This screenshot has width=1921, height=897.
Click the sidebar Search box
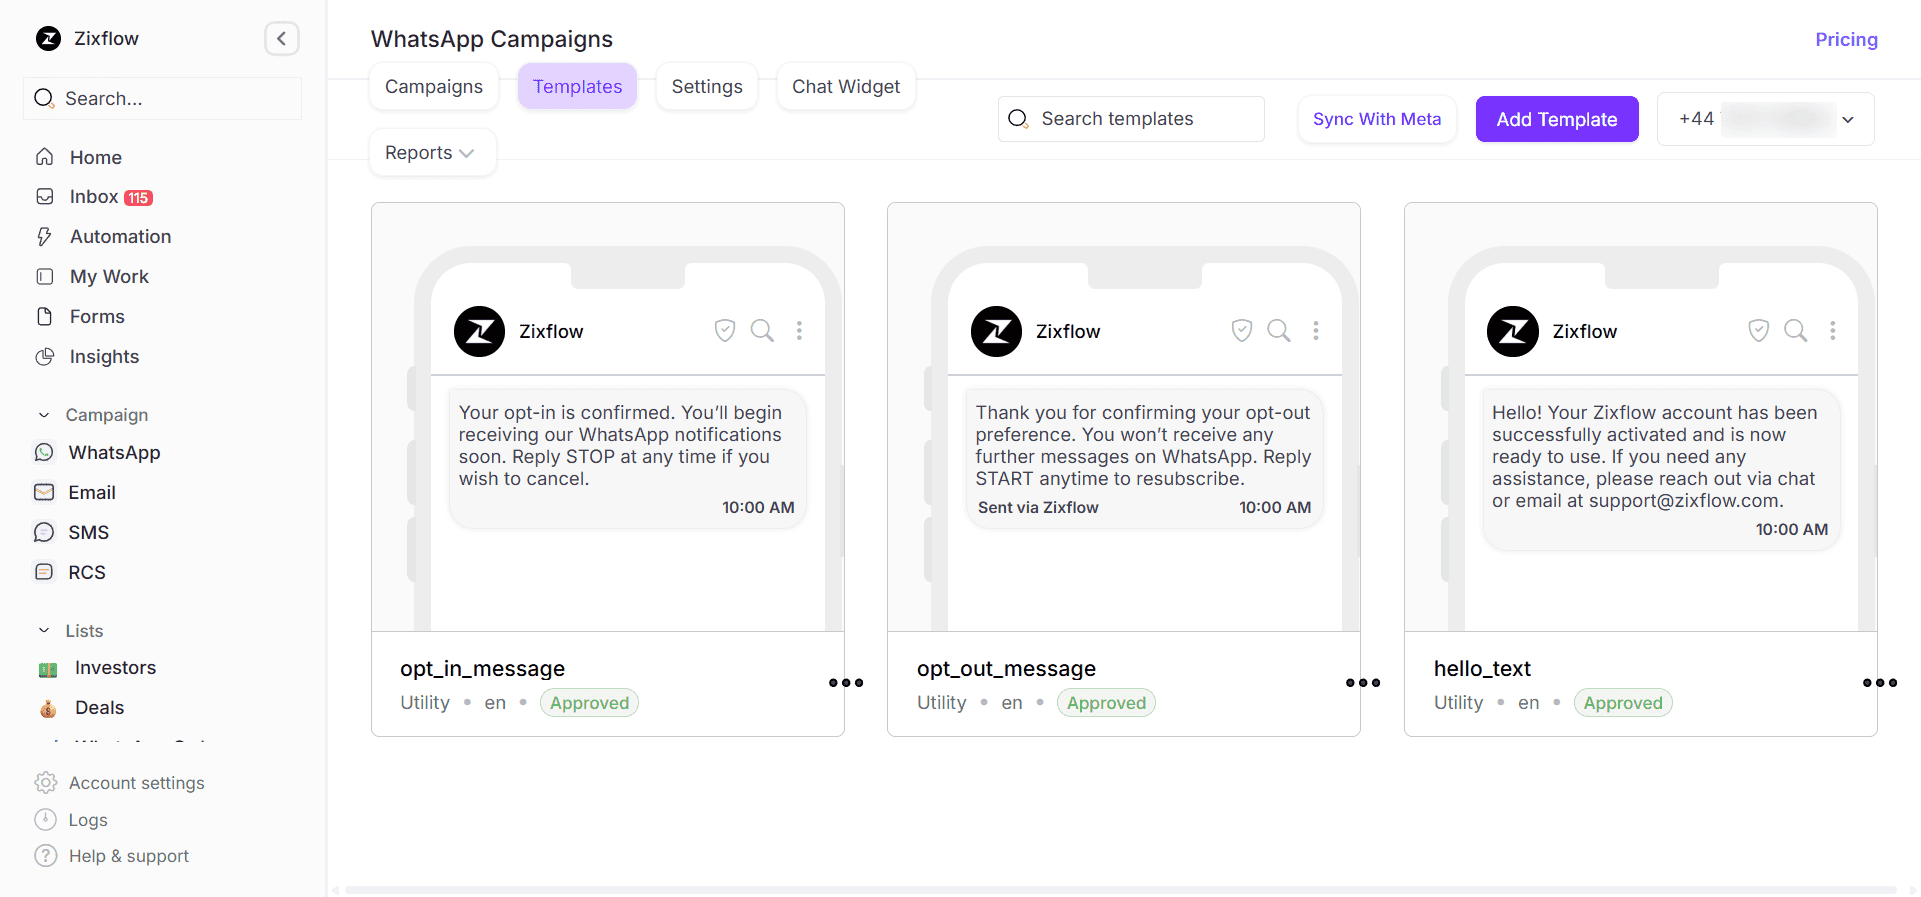(x=163, y=99)
